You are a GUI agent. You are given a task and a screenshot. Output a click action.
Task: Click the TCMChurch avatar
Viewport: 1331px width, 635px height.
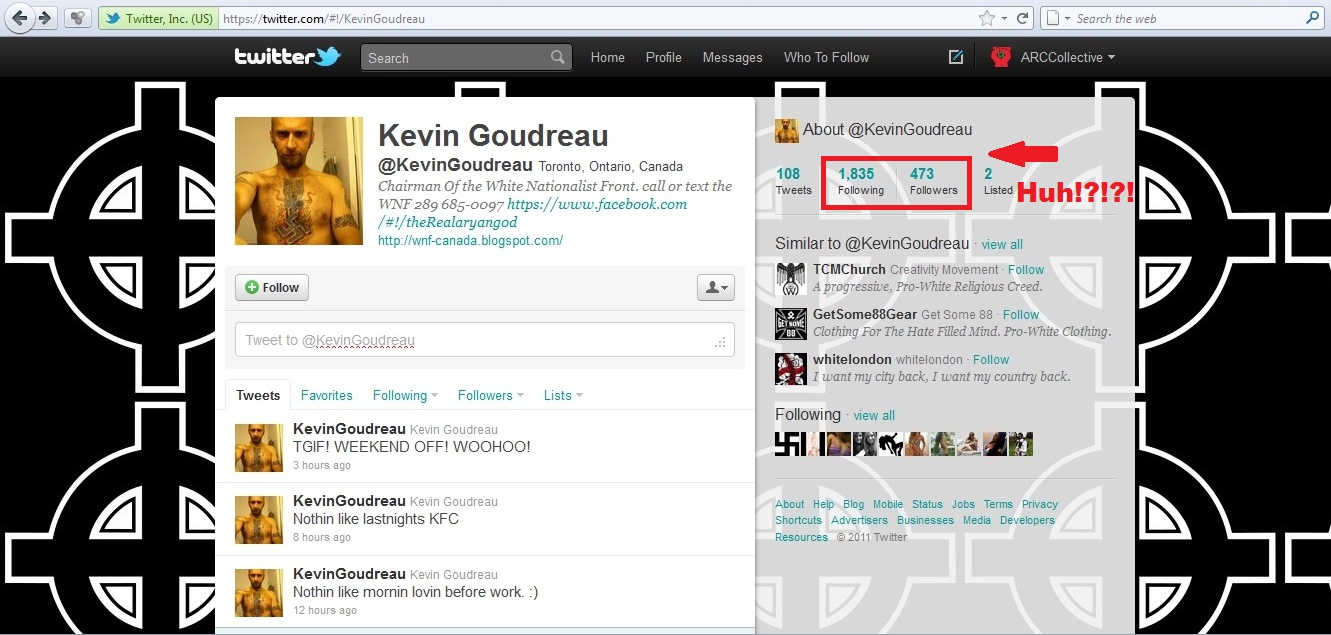(791, 278)
